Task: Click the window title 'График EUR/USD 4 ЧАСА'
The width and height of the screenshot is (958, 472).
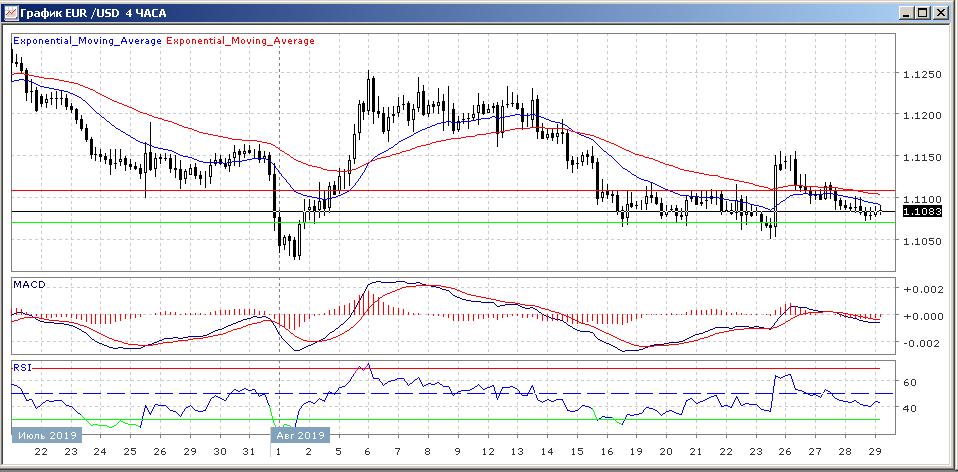Action: click(x=90, y=13)
